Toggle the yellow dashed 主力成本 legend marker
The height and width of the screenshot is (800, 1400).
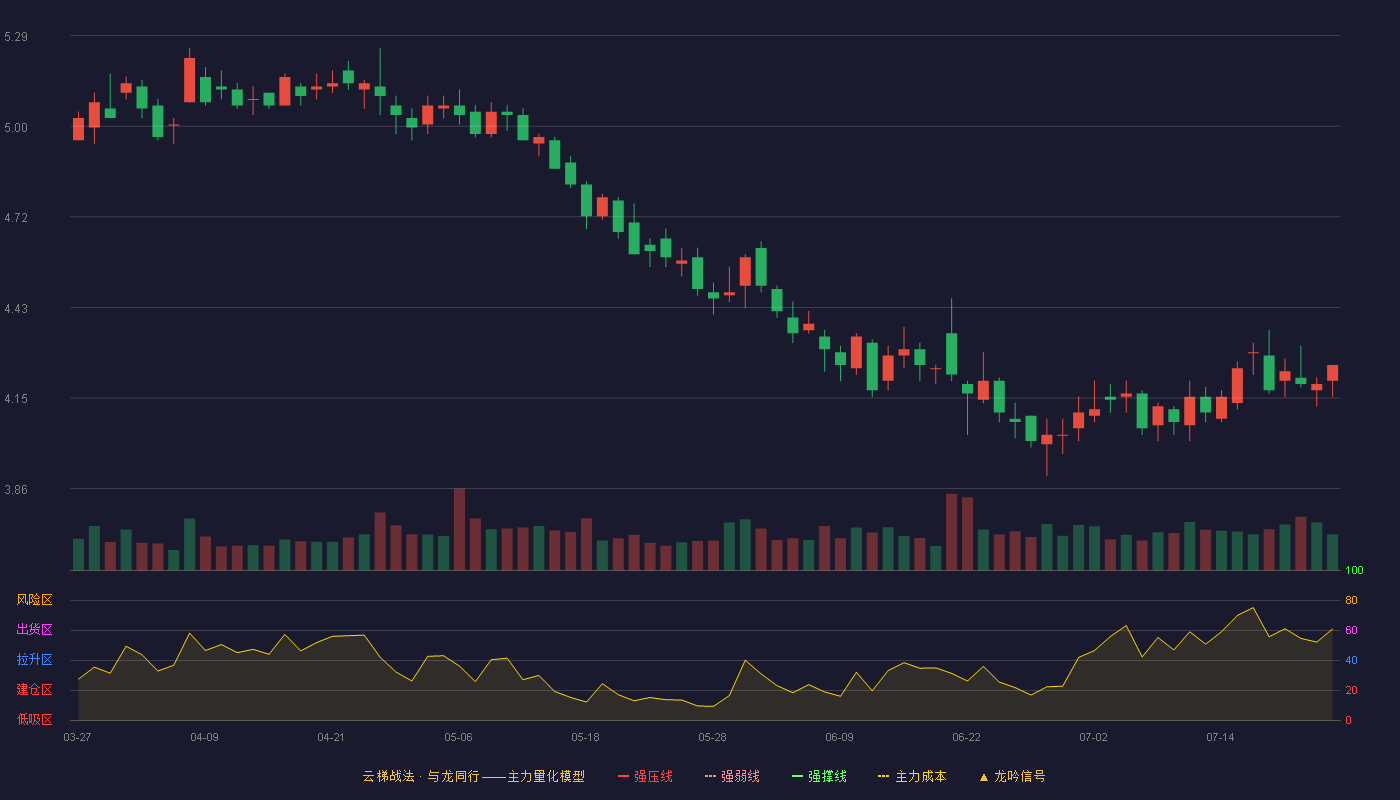pos(884,776)
